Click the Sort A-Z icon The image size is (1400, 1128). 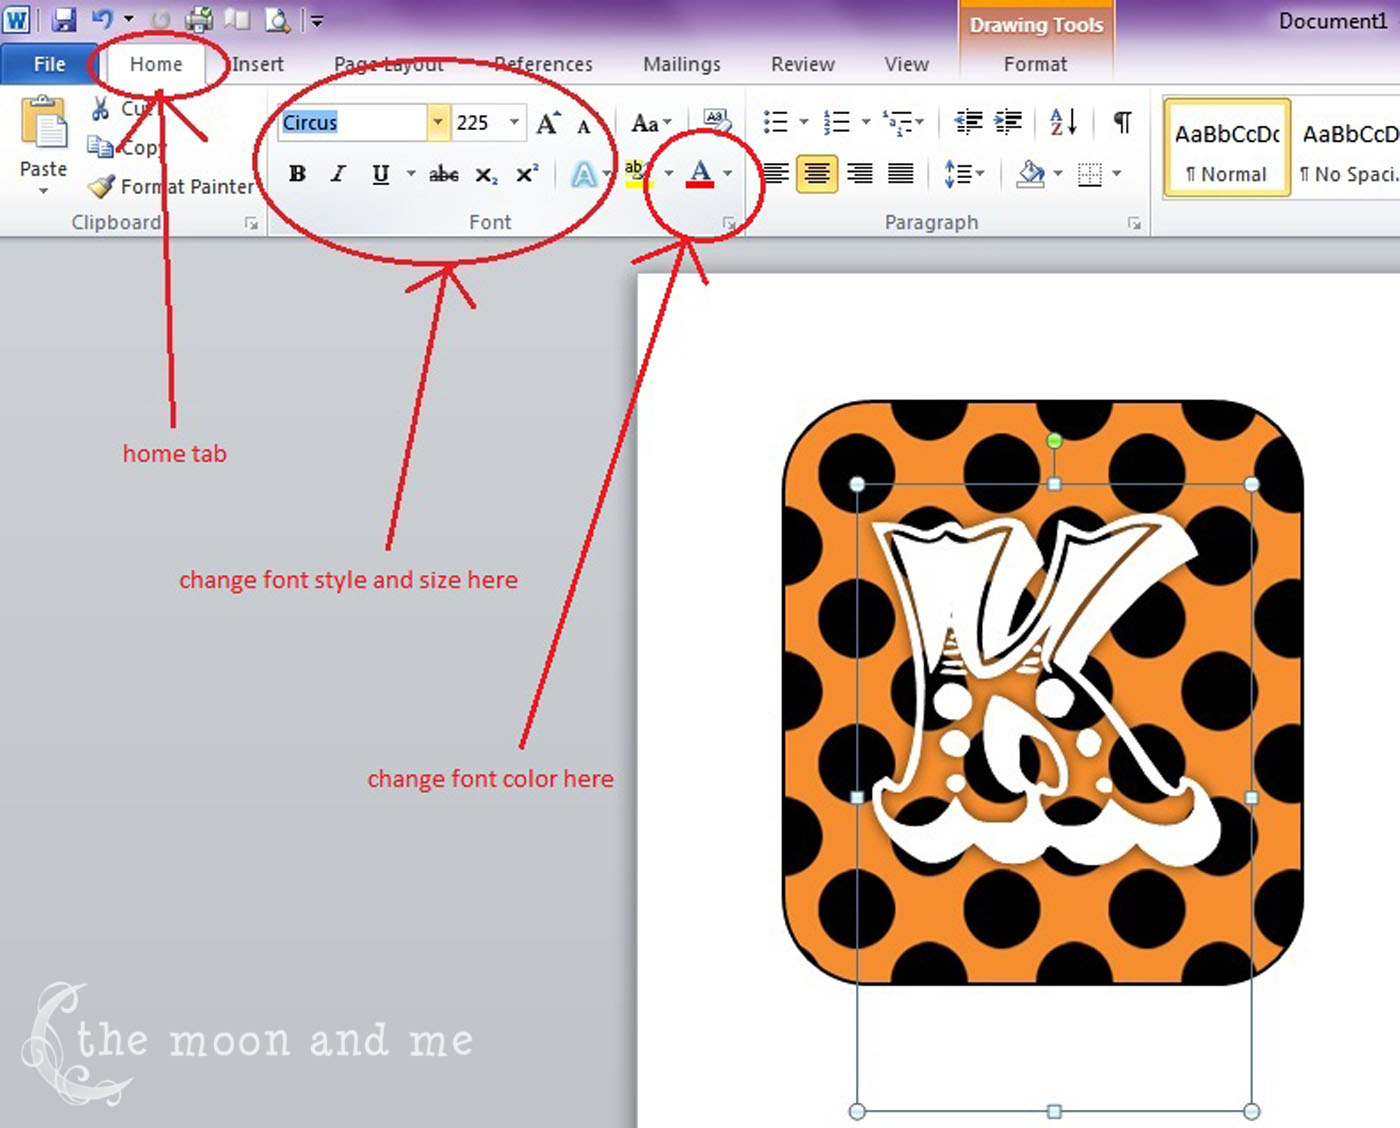(1062, 121)
